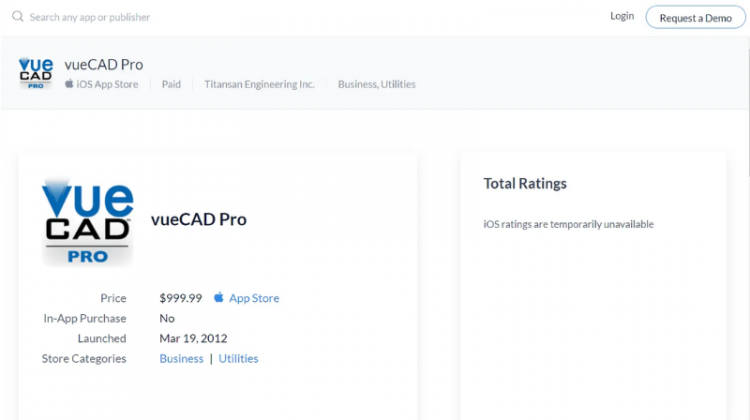Image resolution: width=750 pixels, height=420 pixels.
Task: Open the App Store link
Action: click(x=254, y=298)
